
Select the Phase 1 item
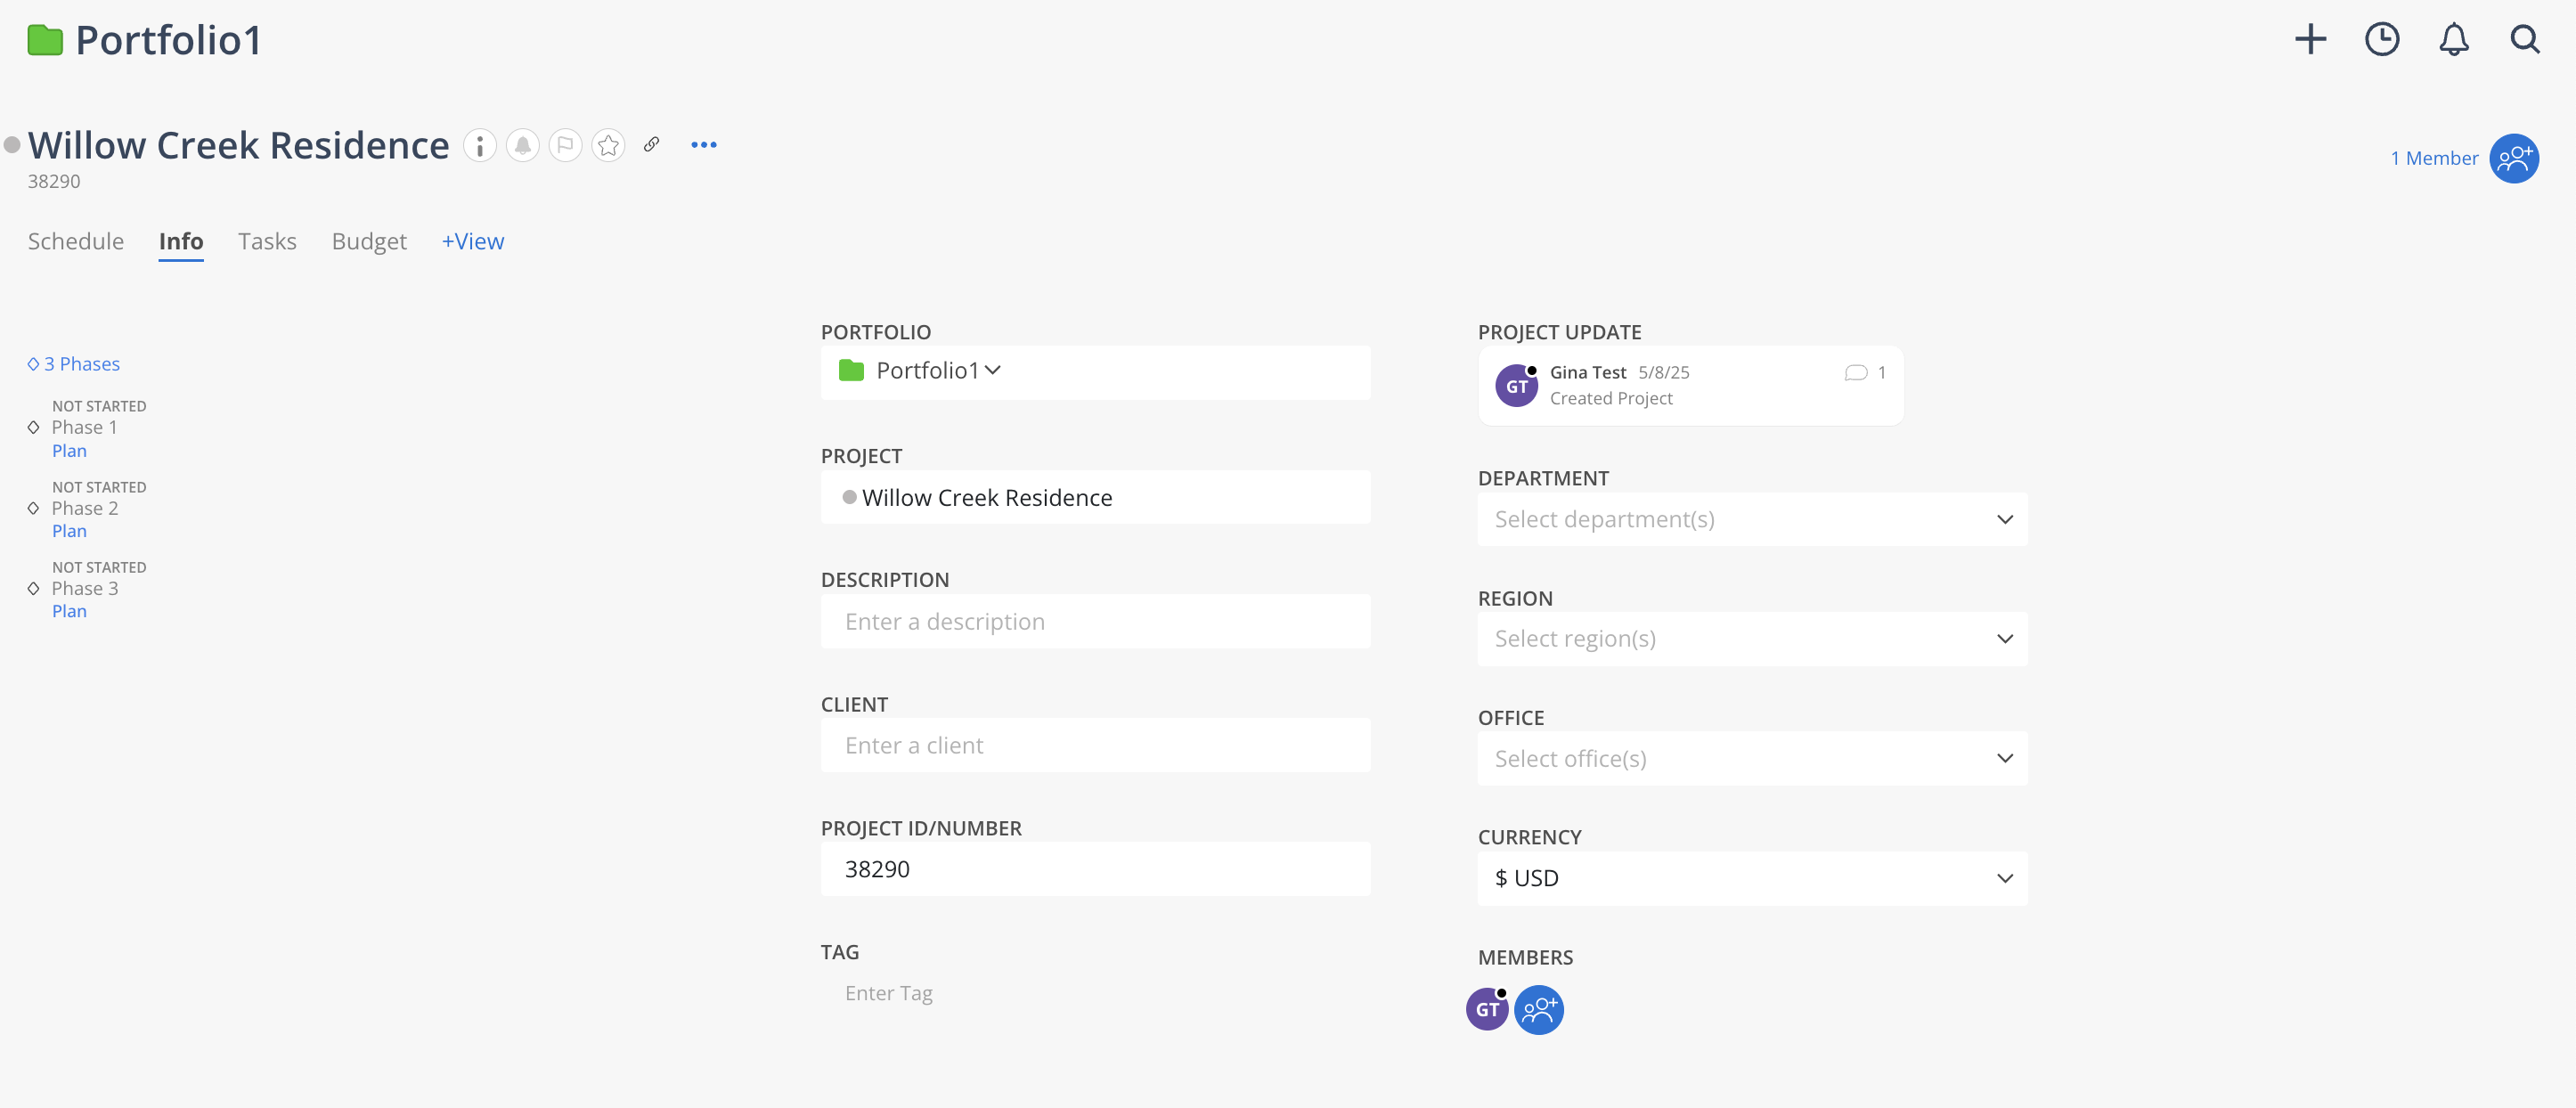(x=85, y=428)
